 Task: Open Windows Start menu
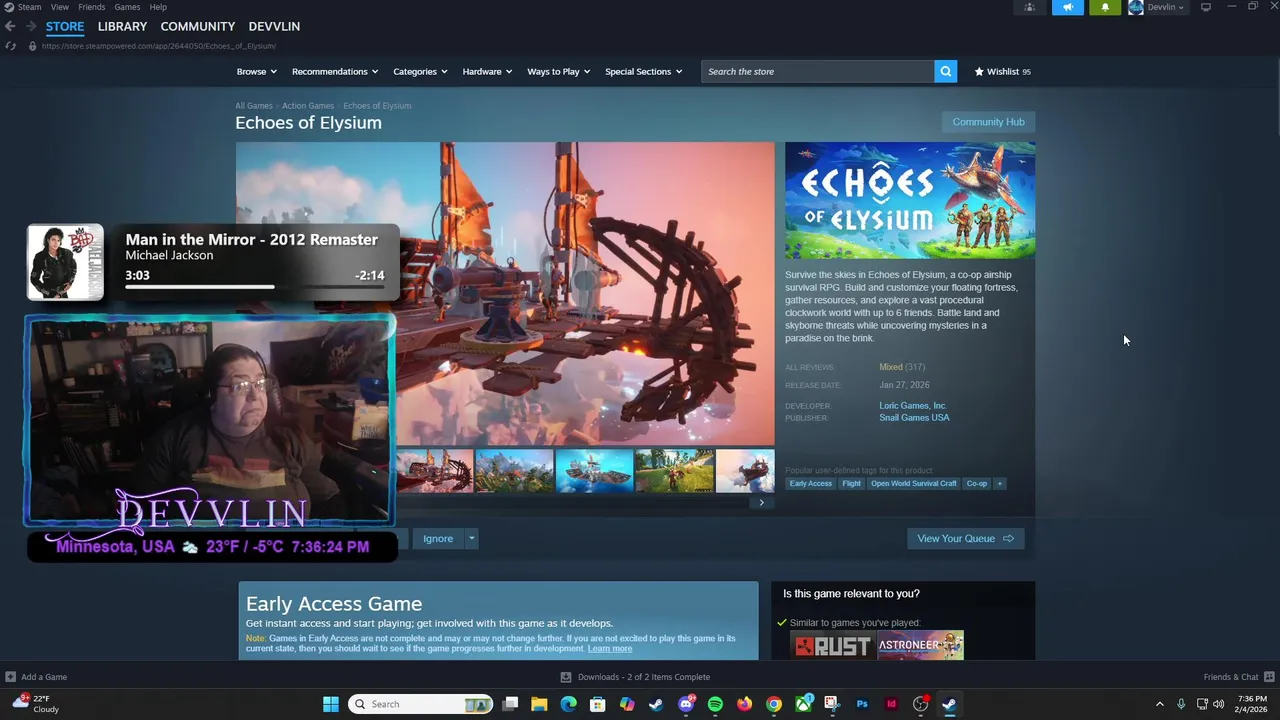pos(331,704)
